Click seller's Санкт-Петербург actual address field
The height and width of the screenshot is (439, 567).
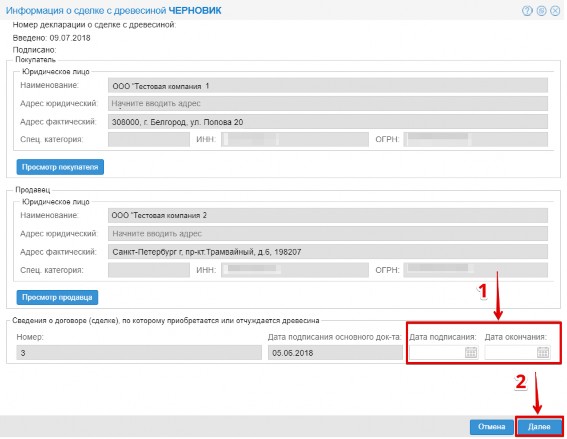328,252
